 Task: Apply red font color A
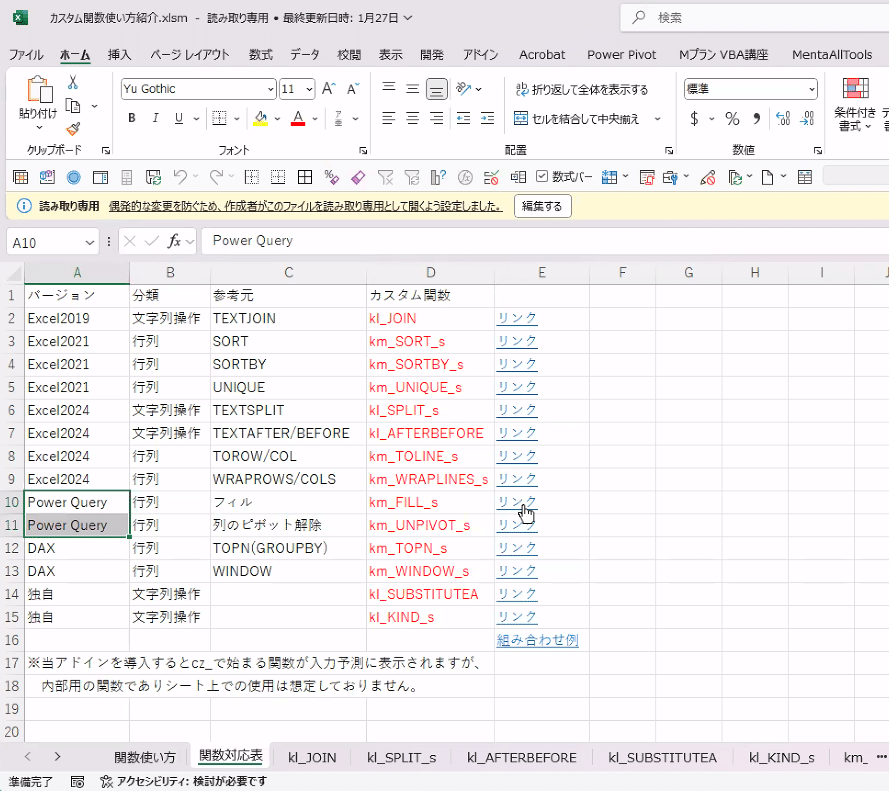point(298,118)
